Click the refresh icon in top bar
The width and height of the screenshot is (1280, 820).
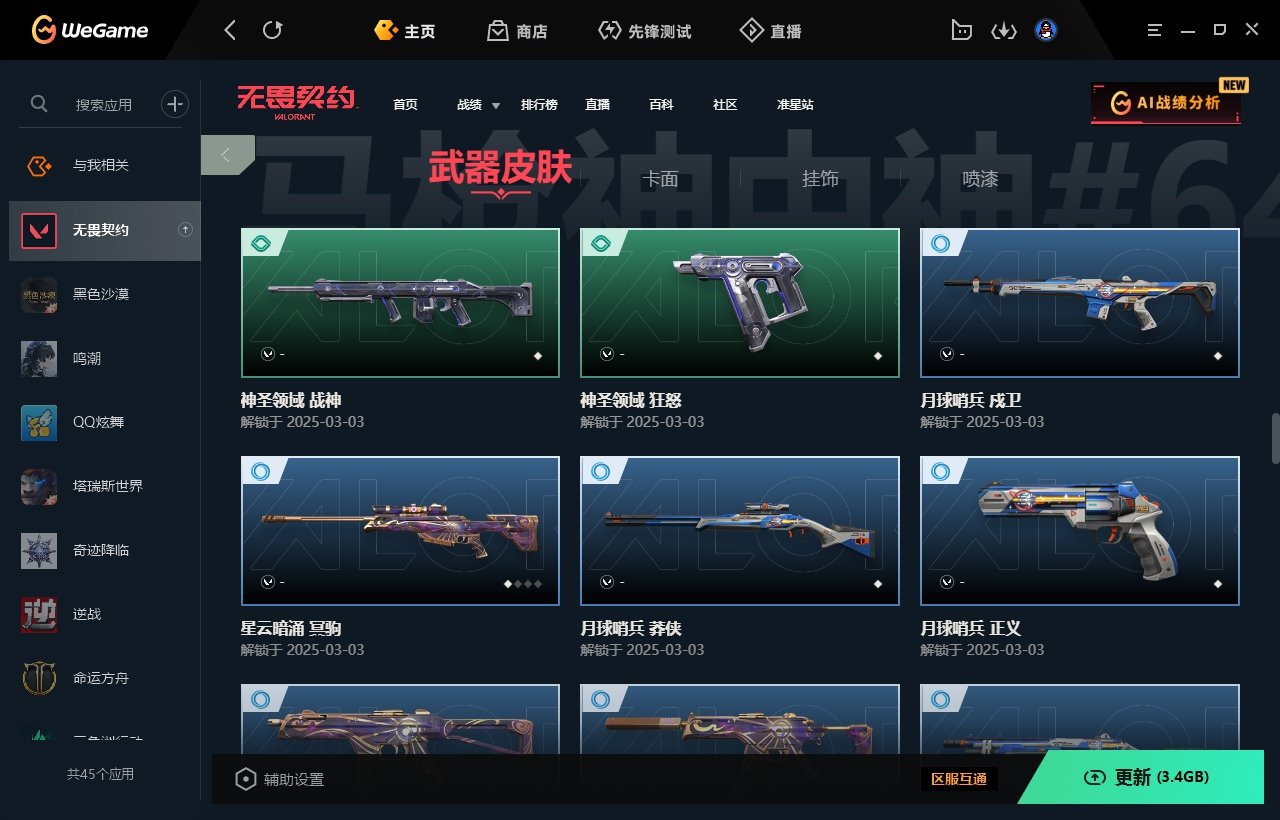[x=272, y=30]
